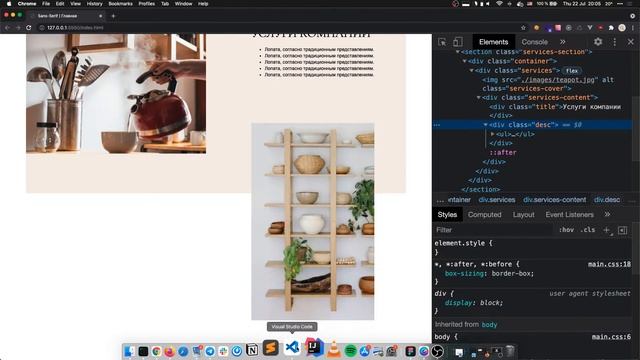
Task: Open Firefox from the dock
Action: (169, 351)
